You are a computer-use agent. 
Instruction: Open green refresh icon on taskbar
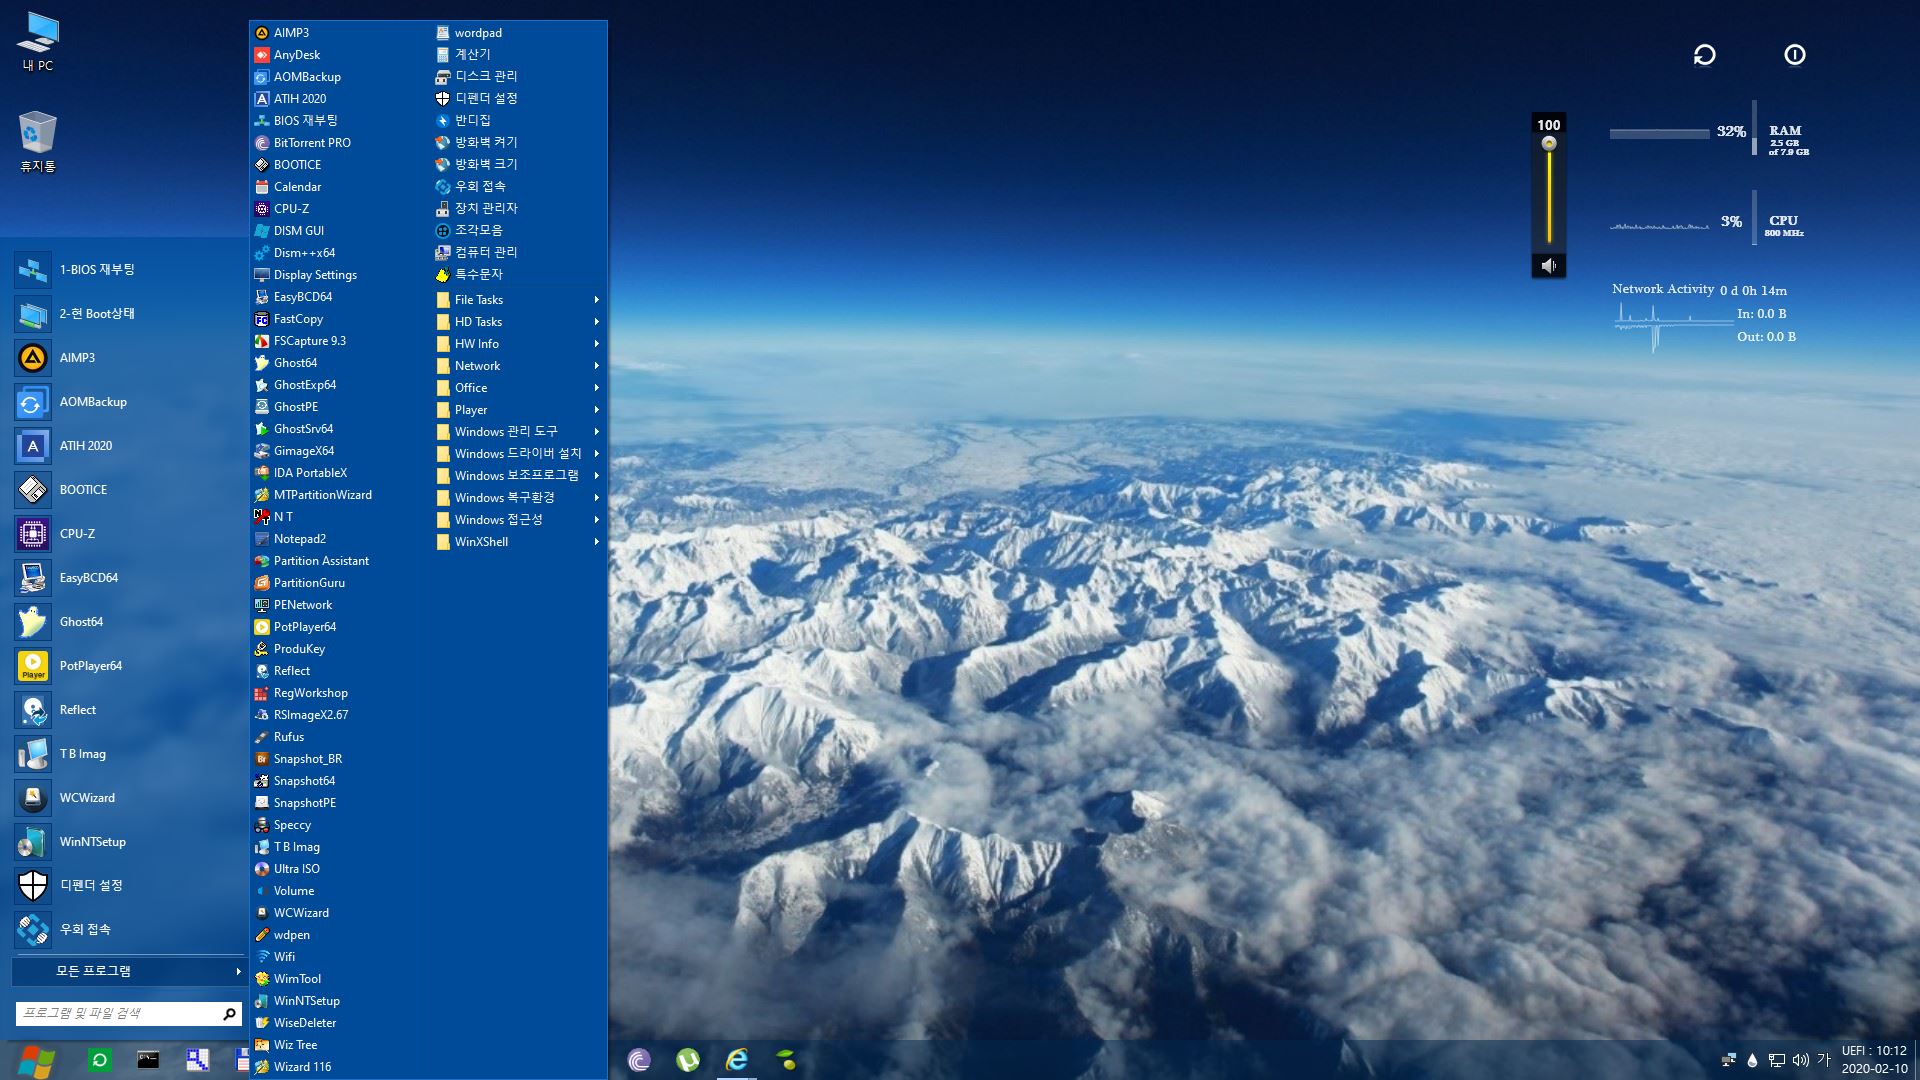pyautogui.click(x=99, y=1060)
